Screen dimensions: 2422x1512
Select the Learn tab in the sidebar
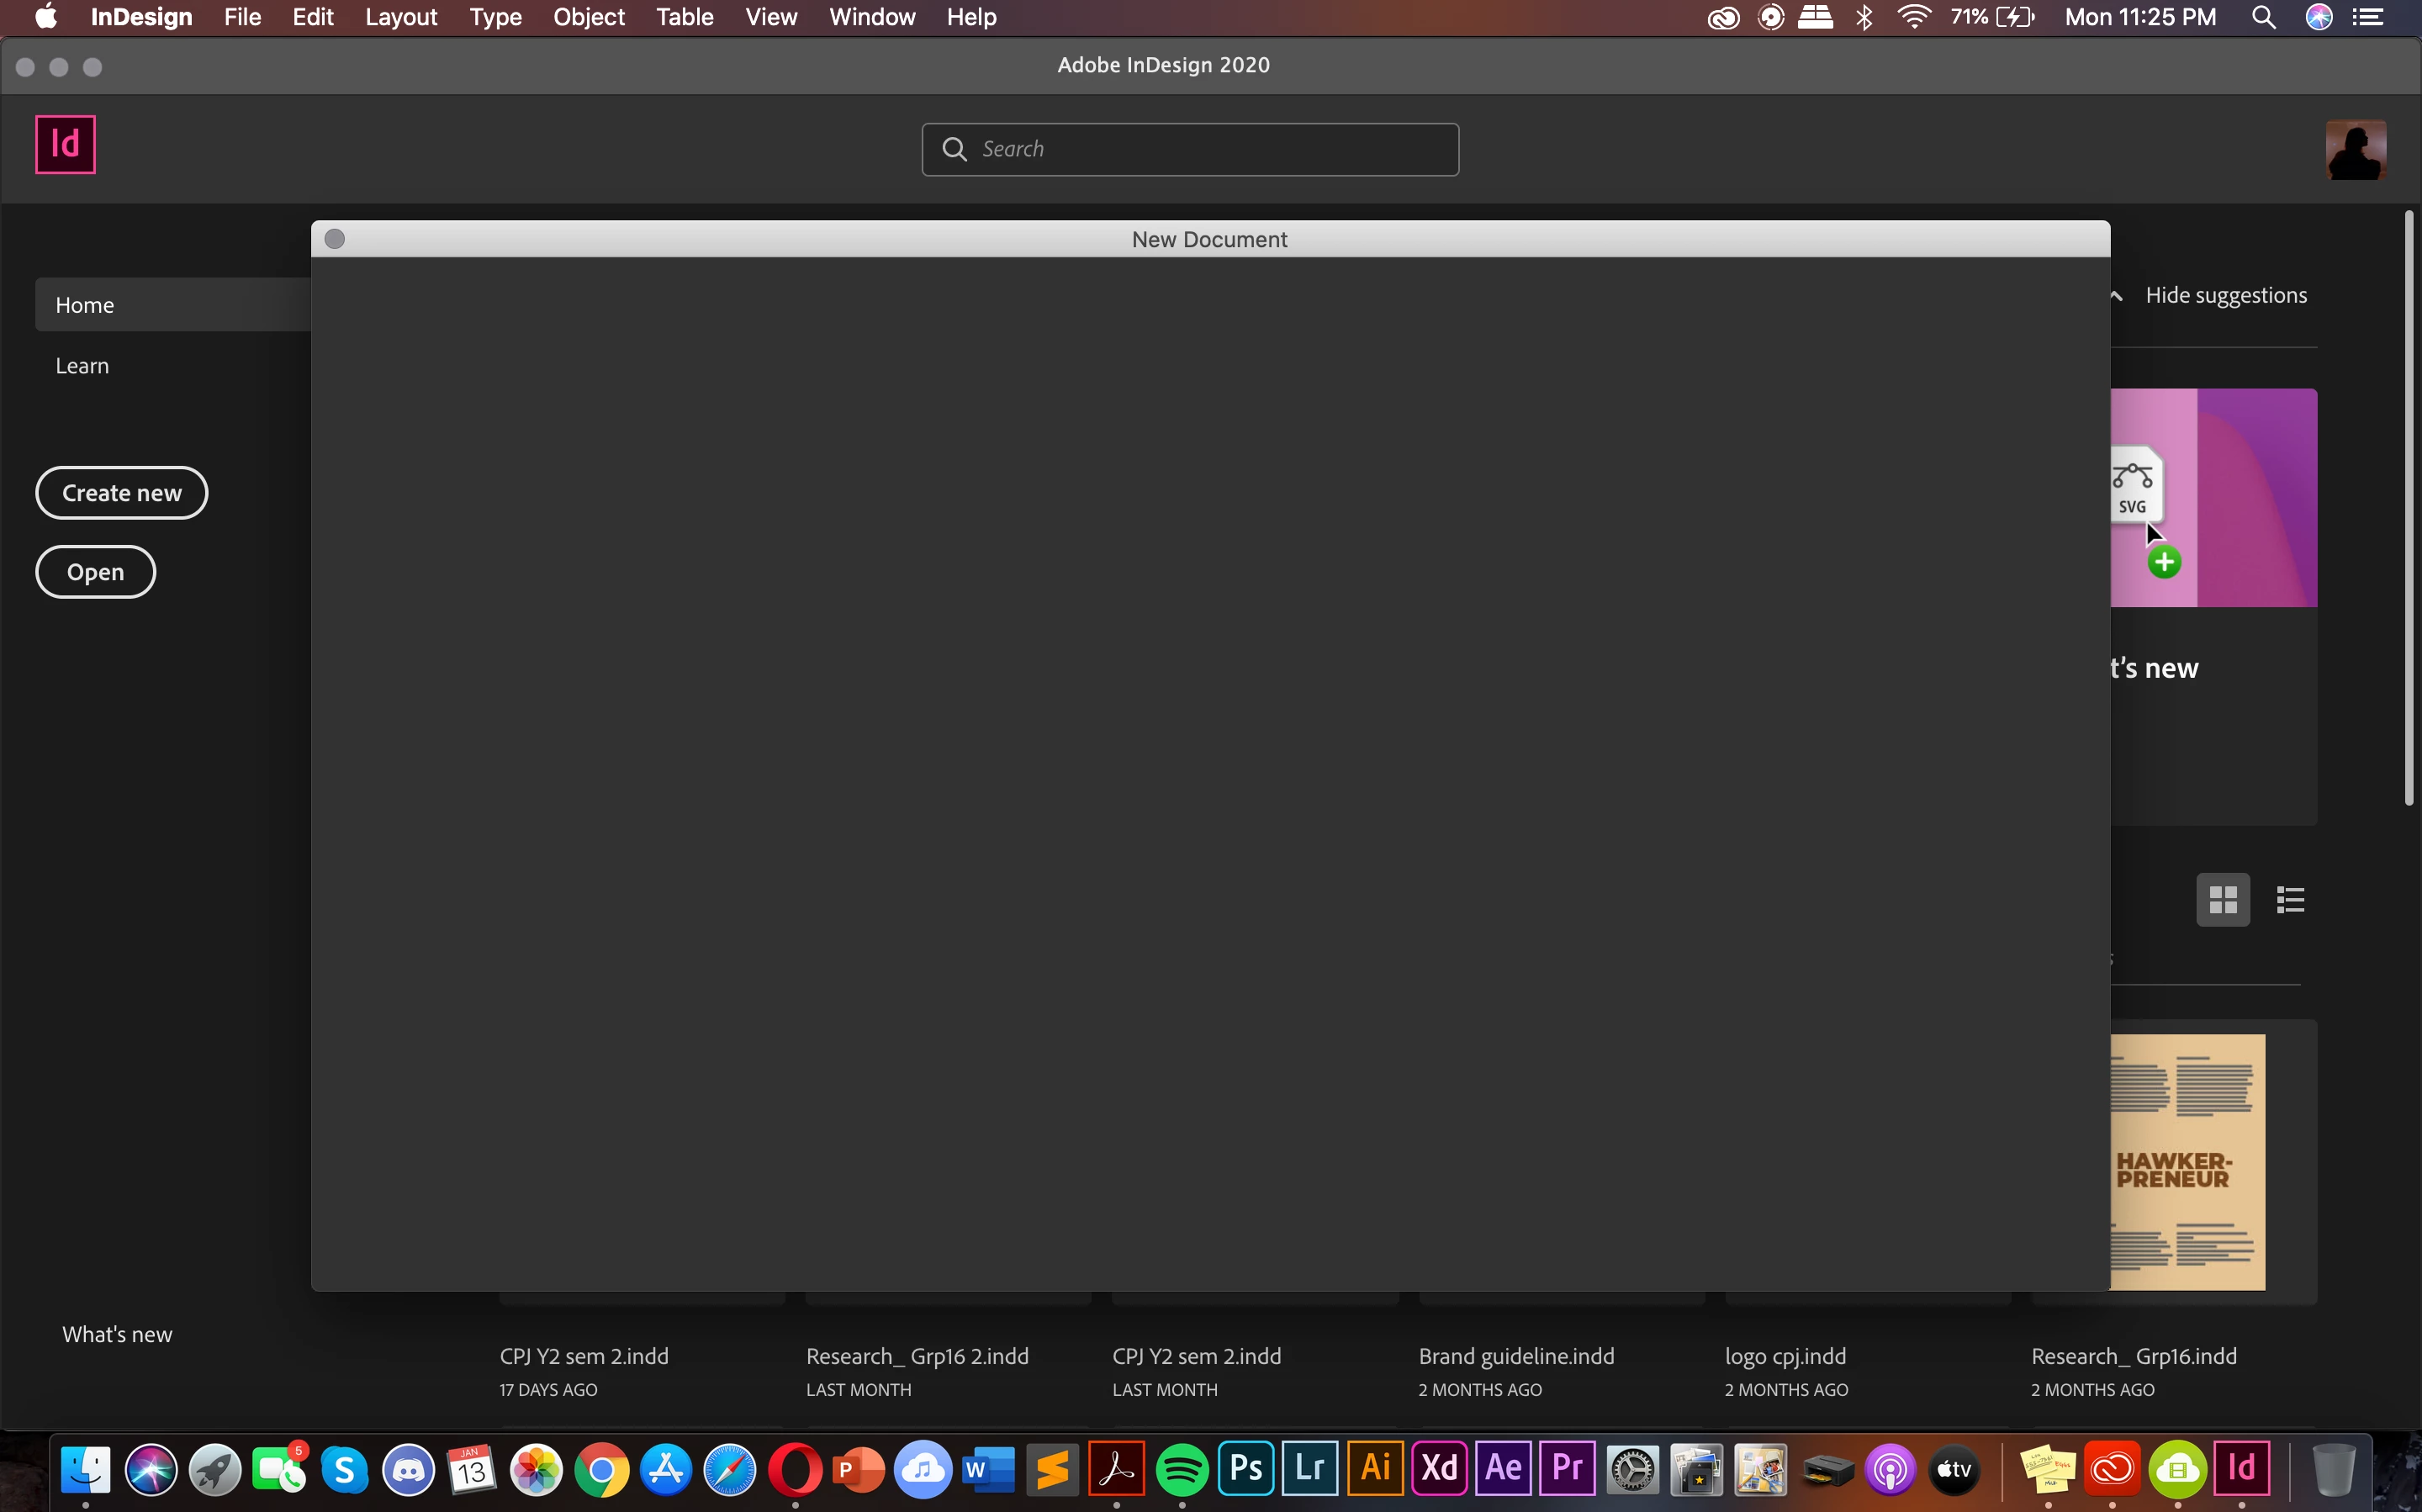[82, 366]
